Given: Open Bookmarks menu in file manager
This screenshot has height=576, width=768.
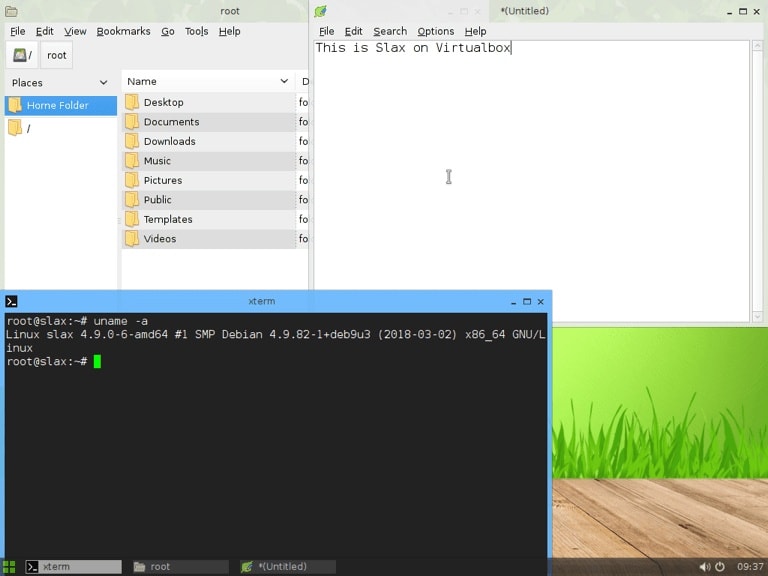Looking at the screenshot, I should [123, 31].
